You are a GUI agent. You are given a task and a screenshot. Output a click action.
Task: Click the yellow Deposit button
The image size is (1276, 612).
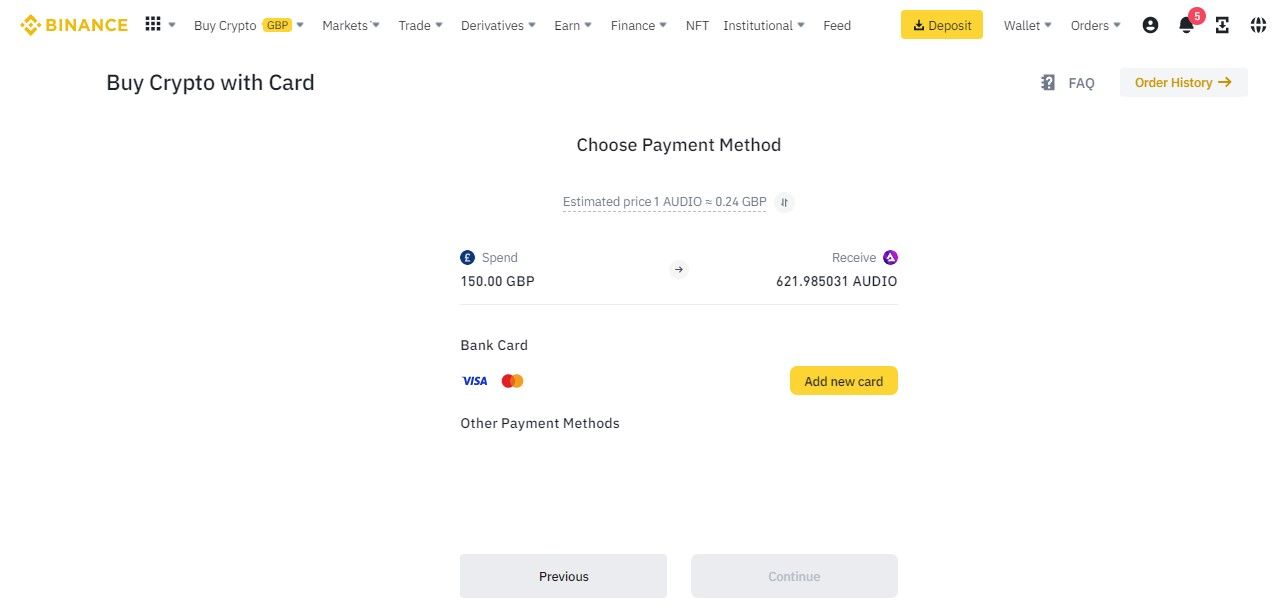point(941,25)
